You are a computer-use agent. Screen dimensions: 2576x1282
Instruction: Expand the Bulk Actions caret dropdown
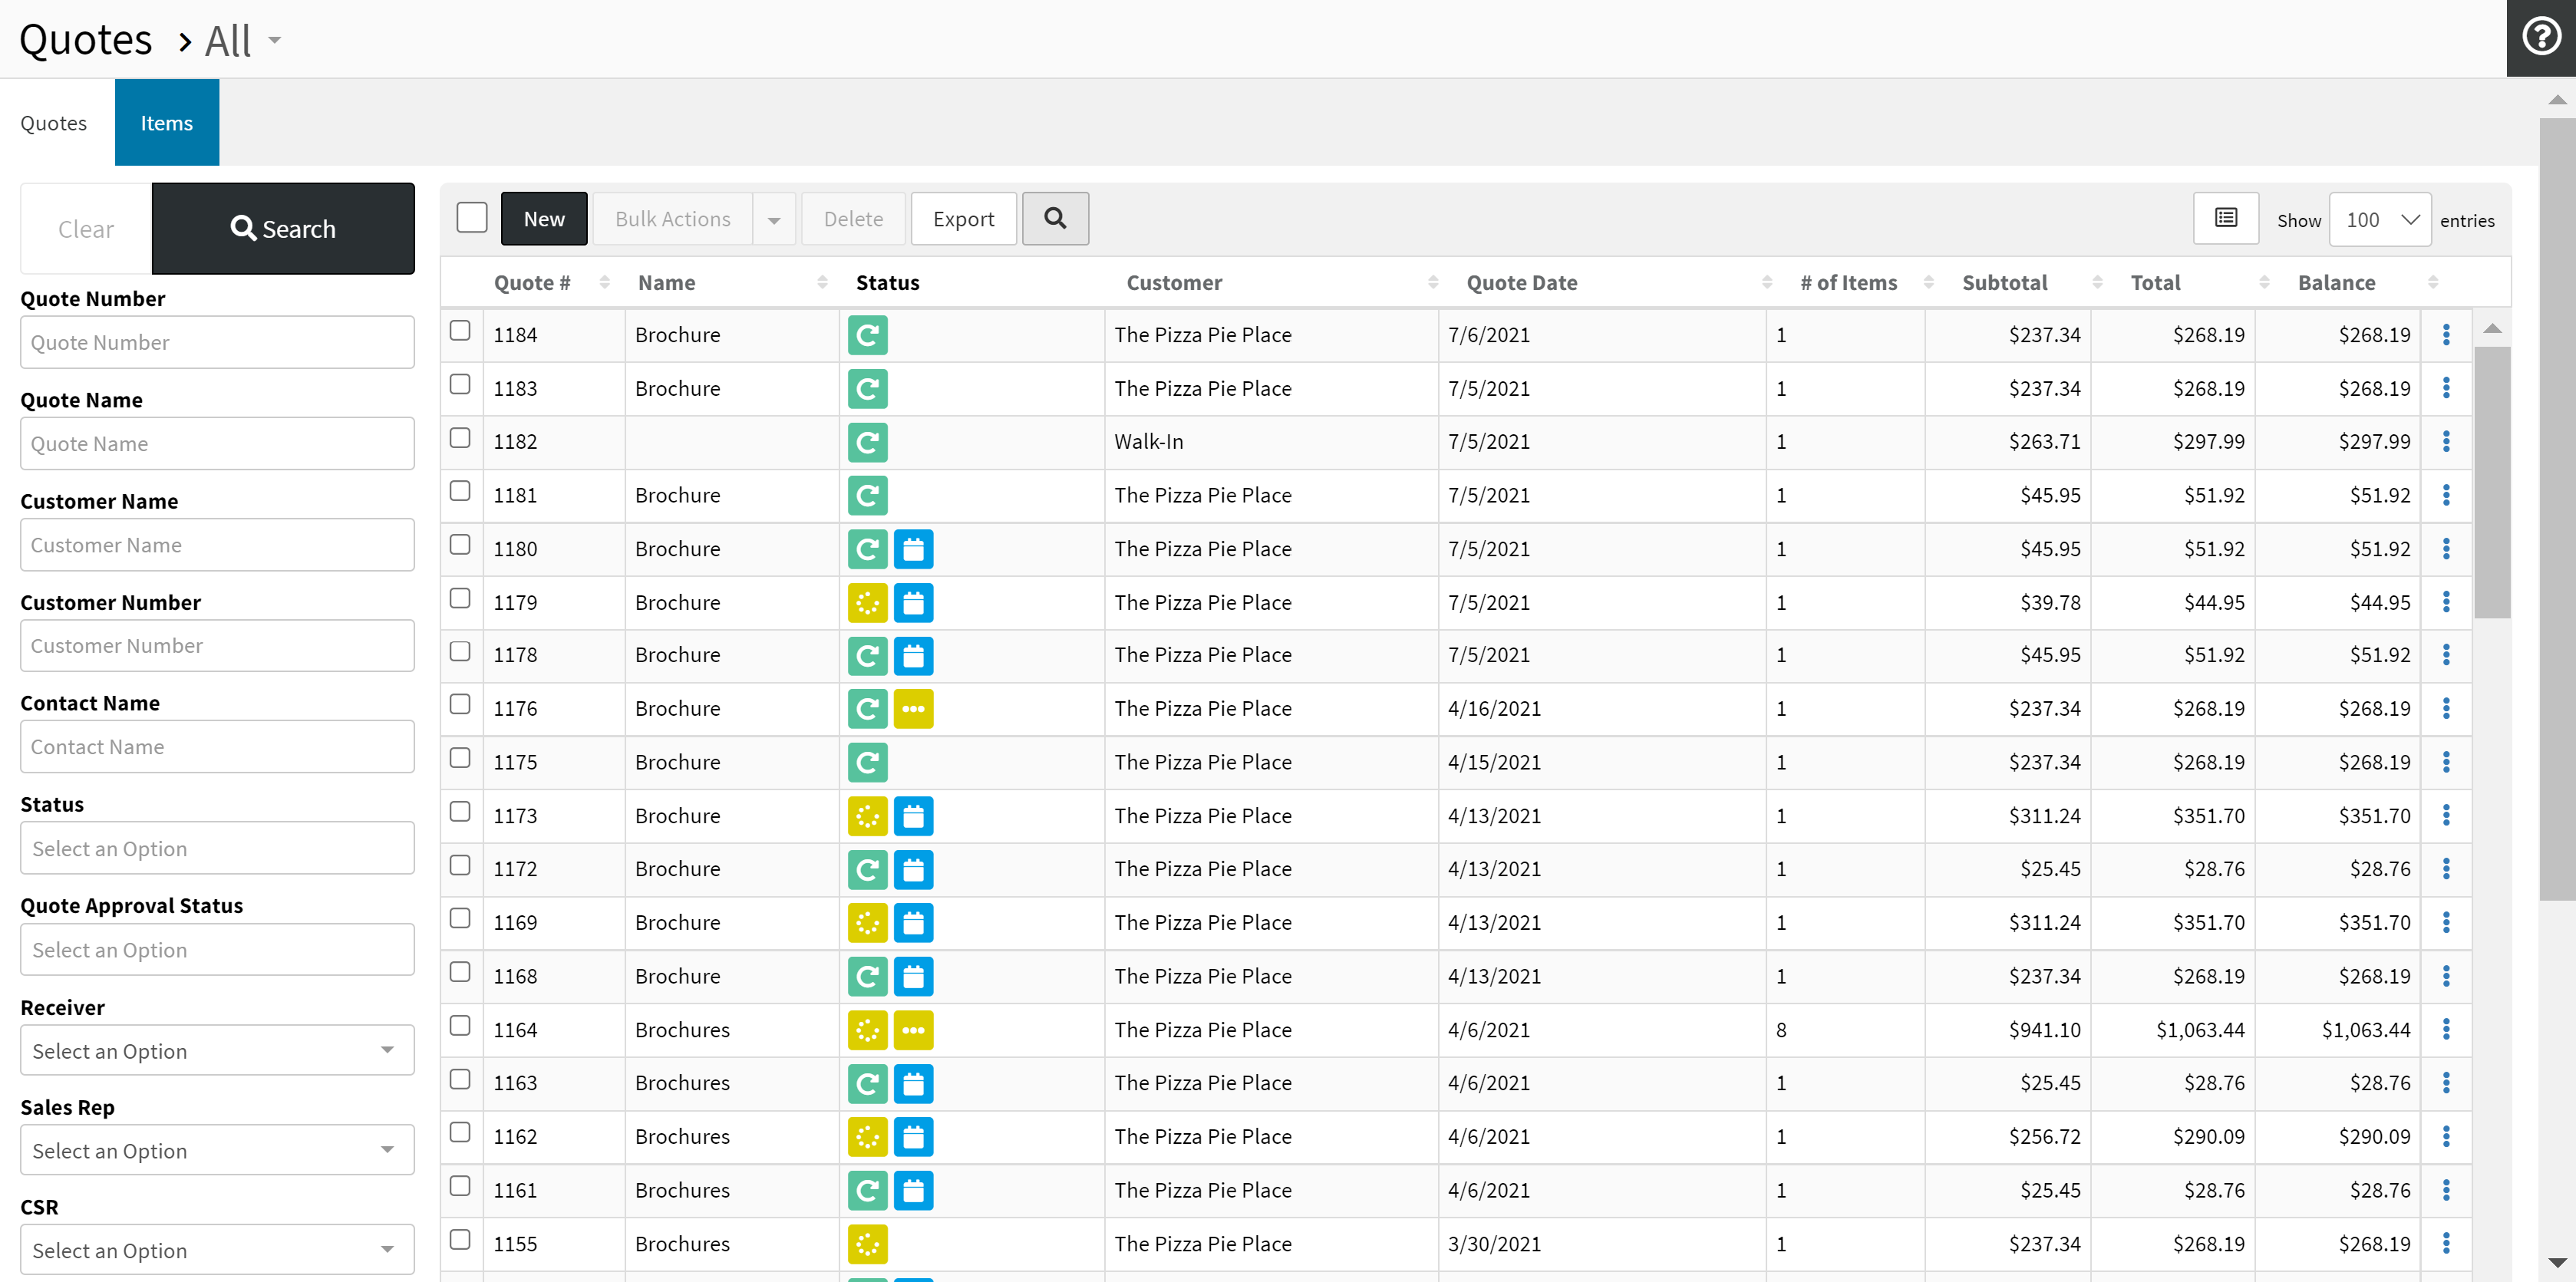coord(773,220)
